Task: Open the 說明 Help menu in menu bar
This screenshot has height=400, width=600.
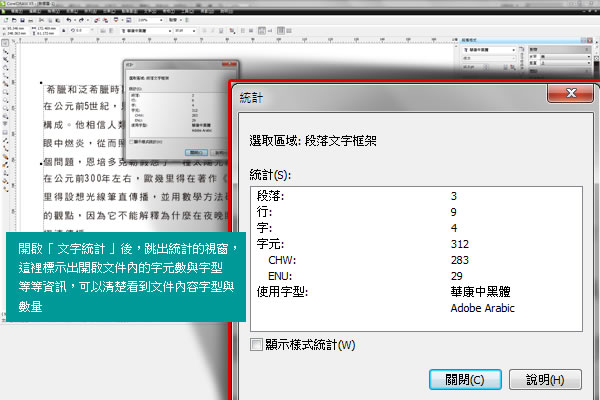Action: tap(227, 11)
